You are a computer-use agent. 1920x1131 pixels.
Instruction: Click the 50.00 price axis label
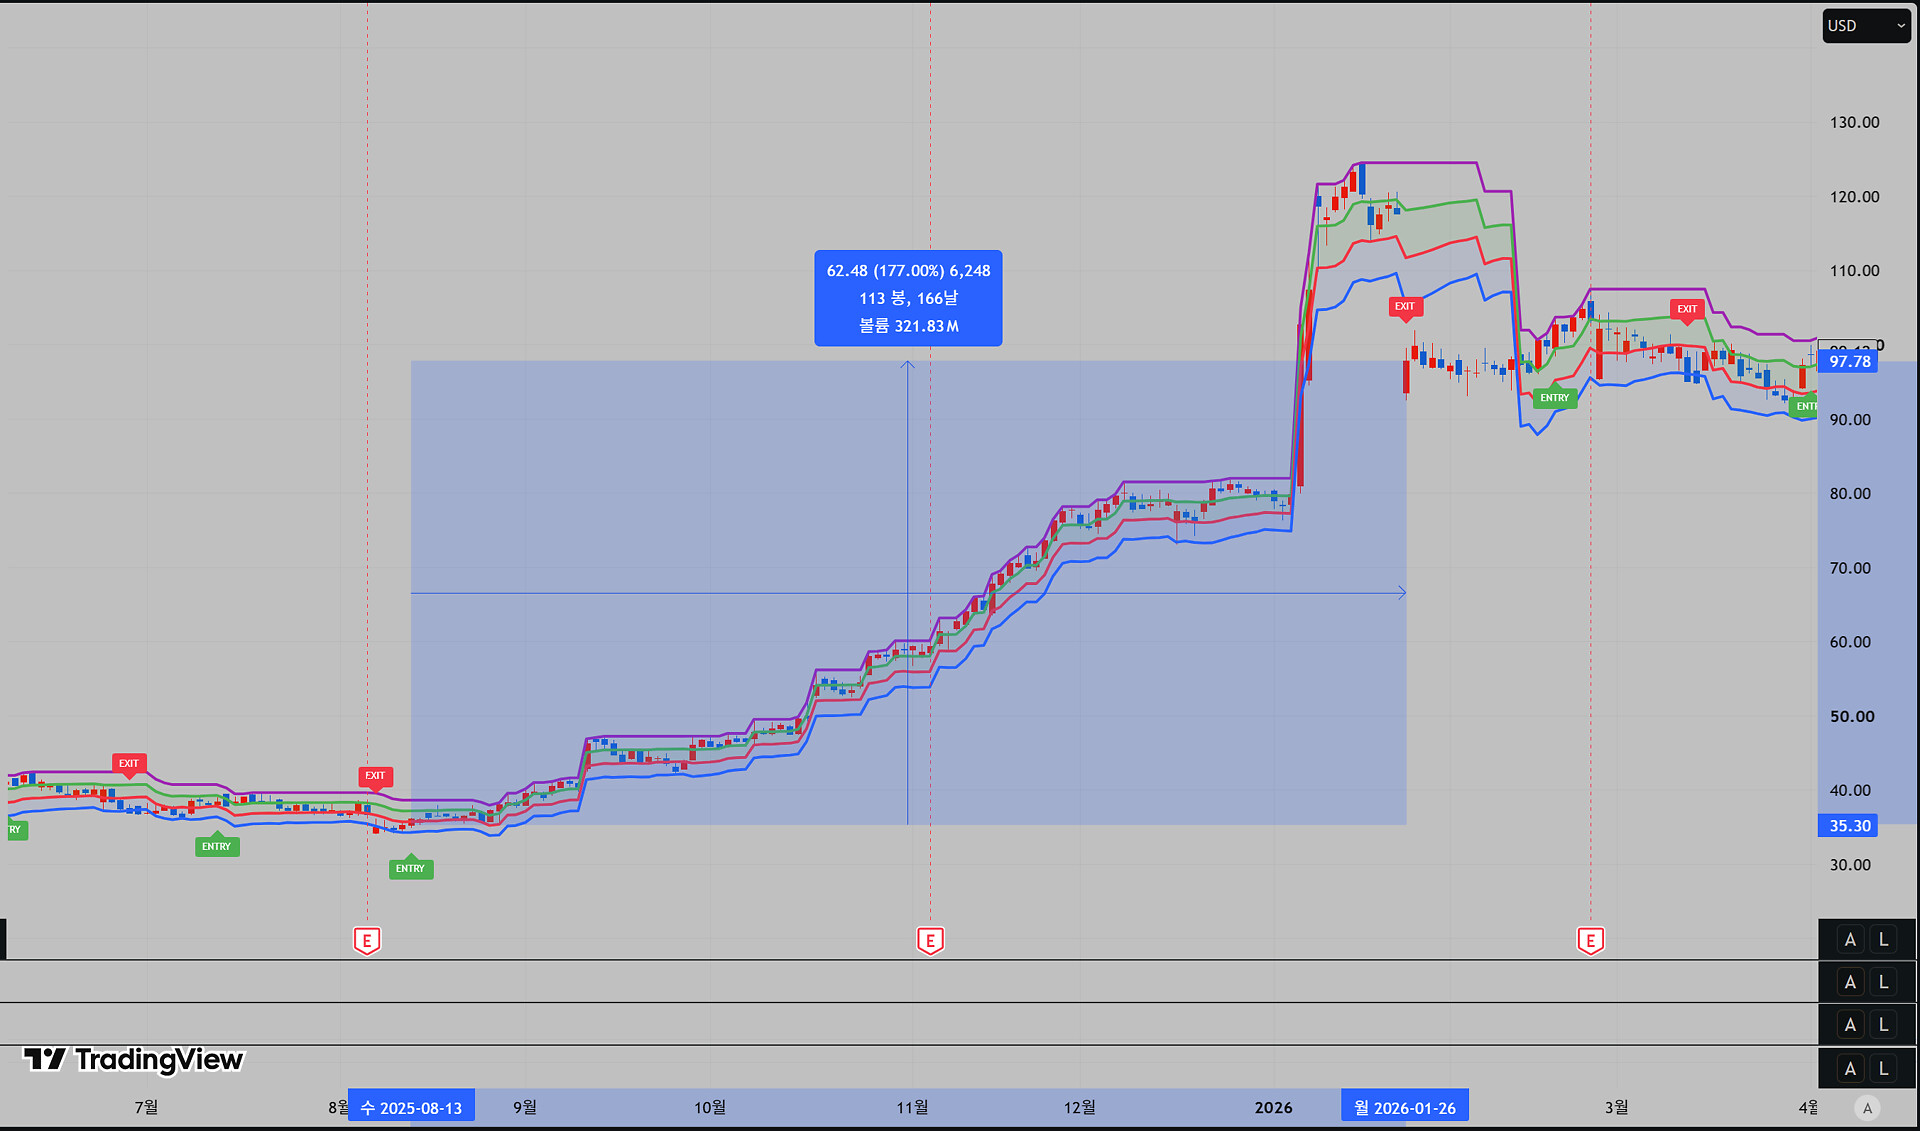coord(1852,717)
